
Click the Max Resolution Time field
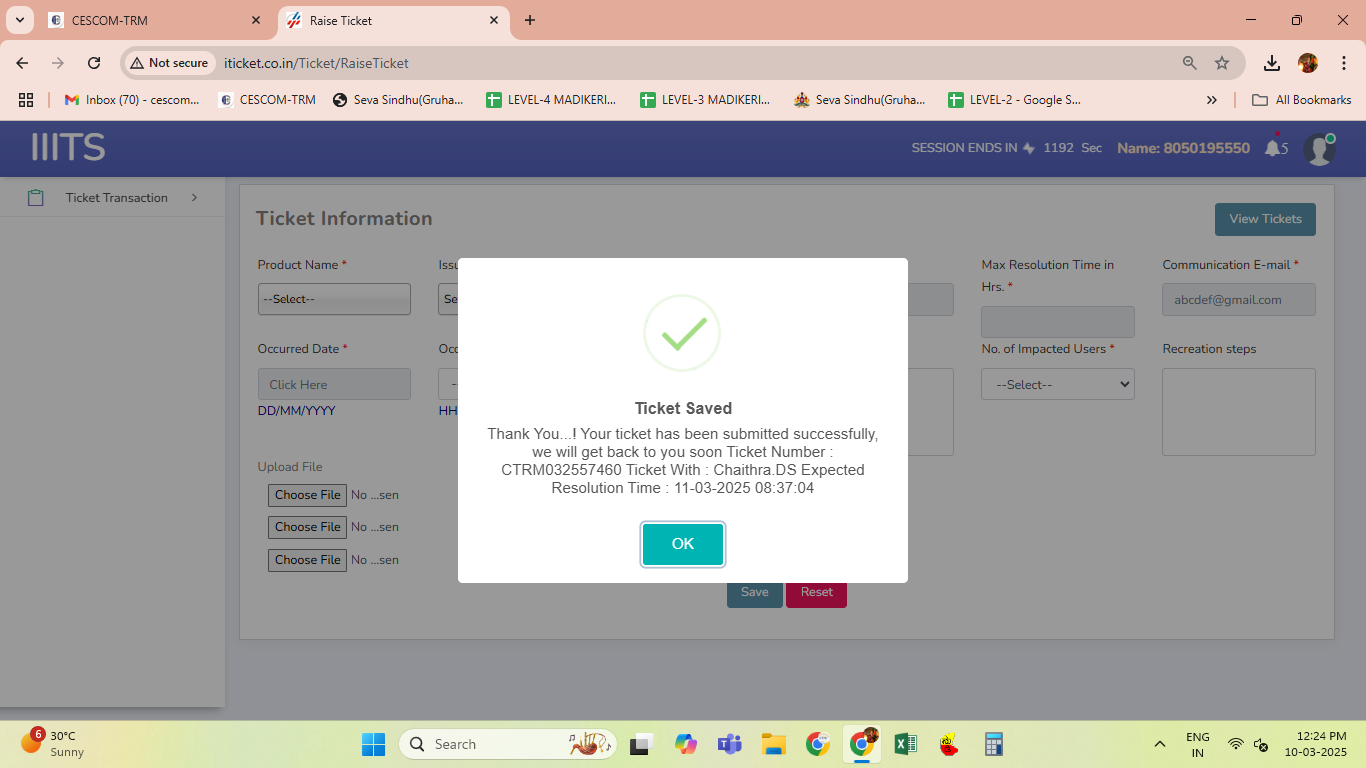coord(1058,322)
